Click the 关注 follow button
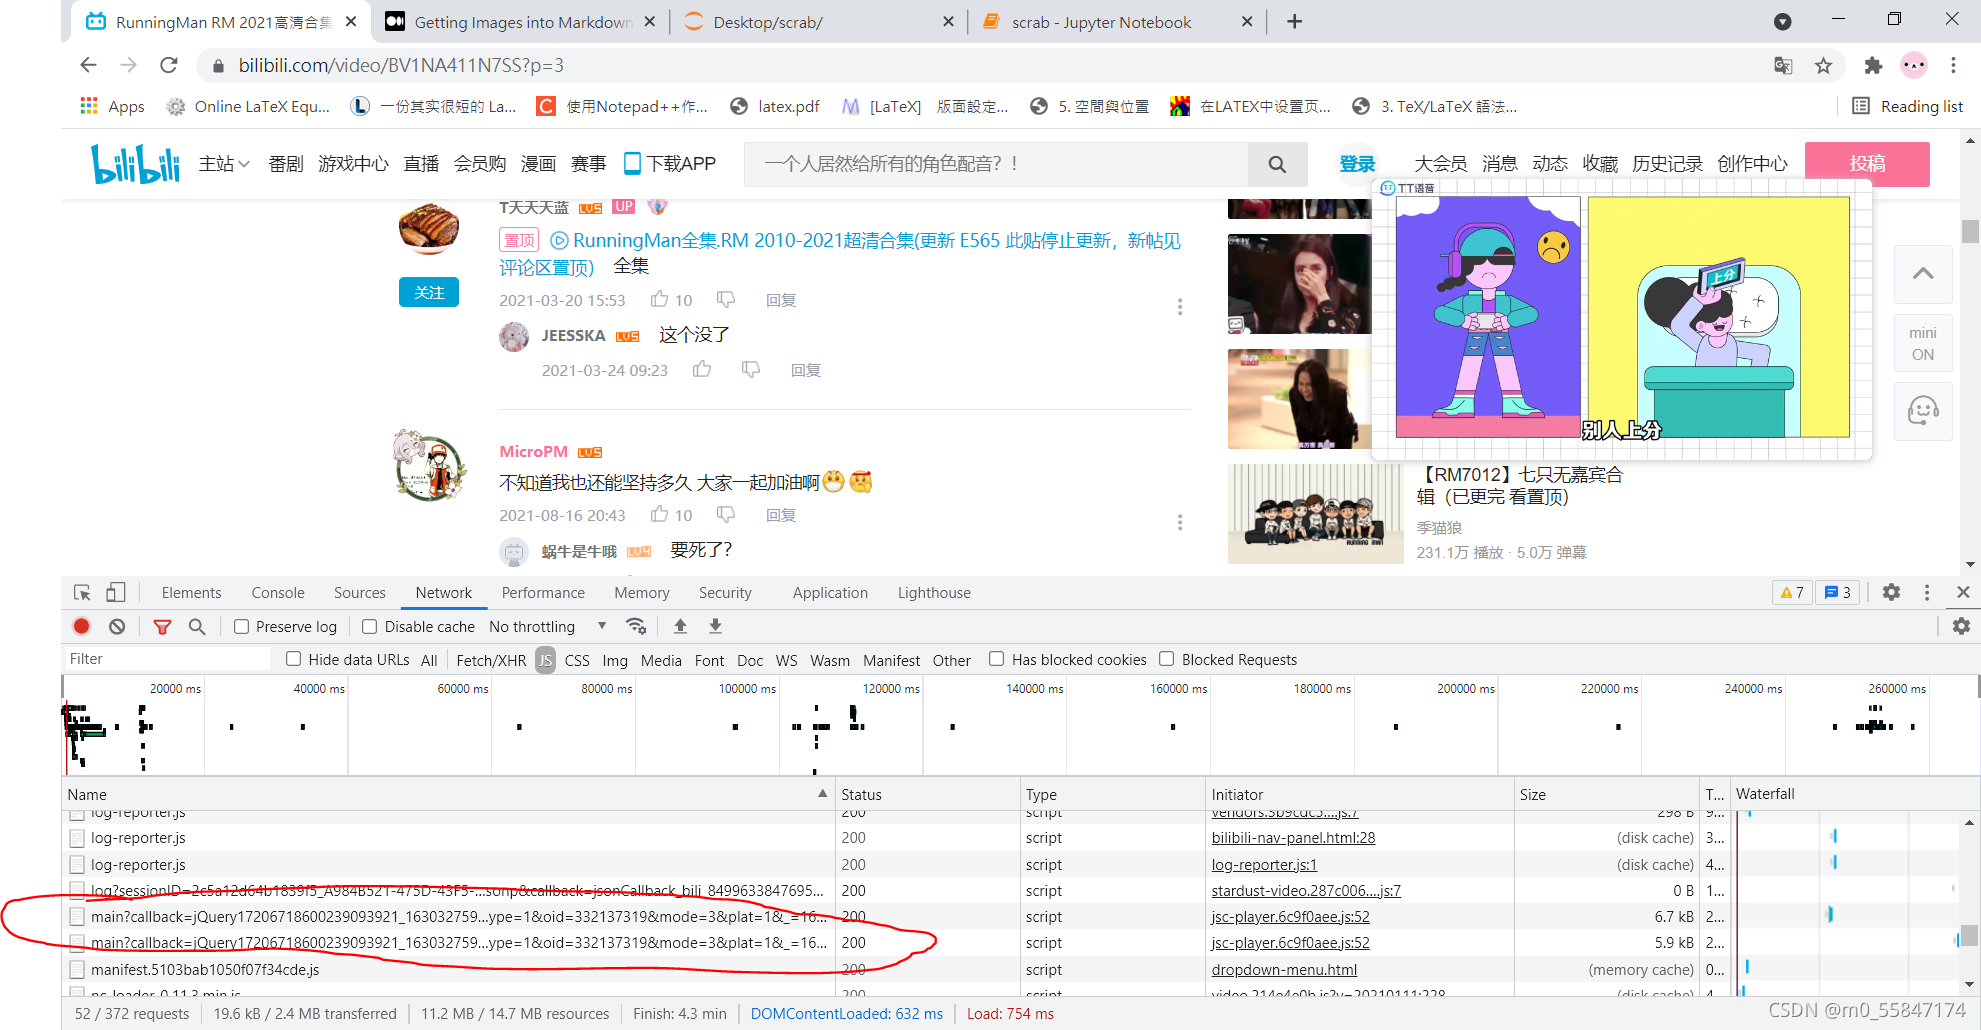1981x1030 pixels. (x=429, y=292)
